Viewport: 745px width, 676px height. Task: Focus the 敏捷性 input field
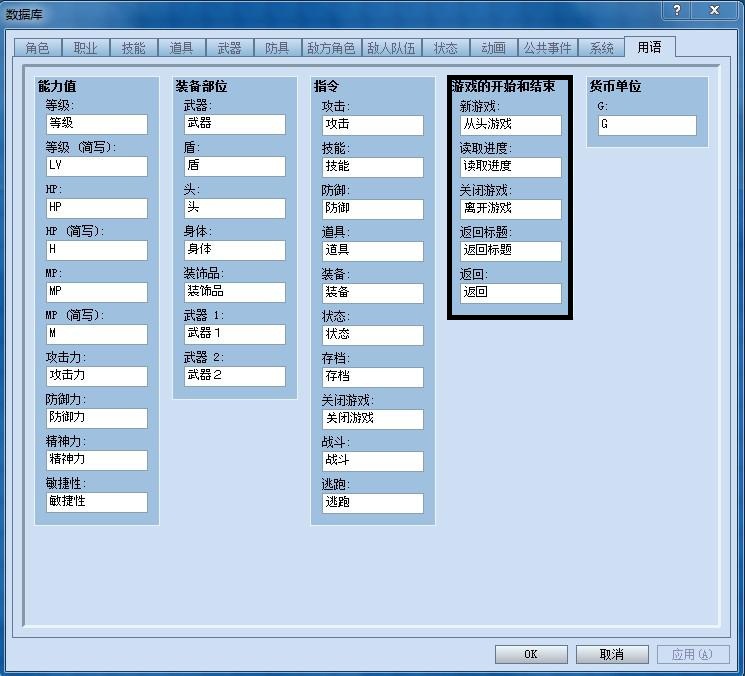[x=97, y=502]
